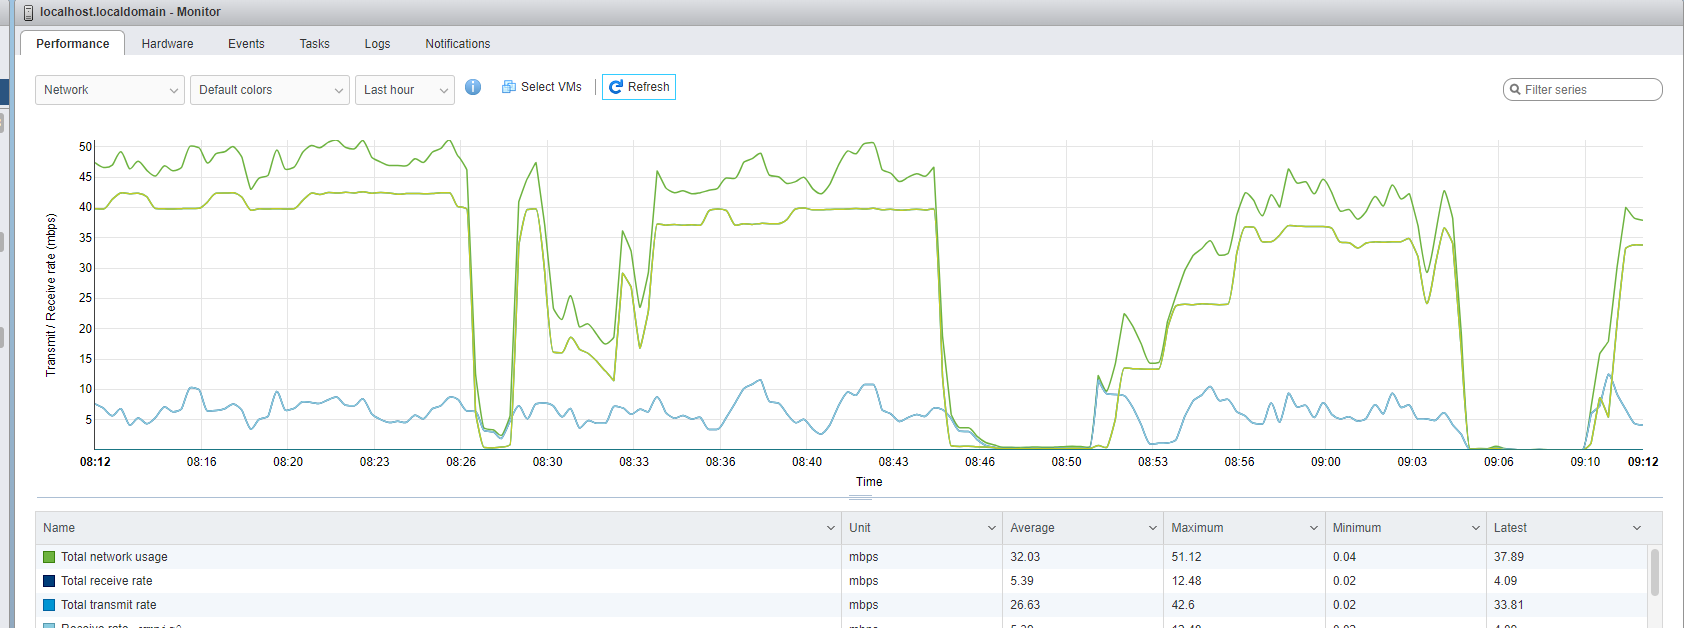Image resolution: width=1684 pixels, height=628 pixels.
Task: Click the dark blue Total receive rate swatch
Action: coord(49,581)
